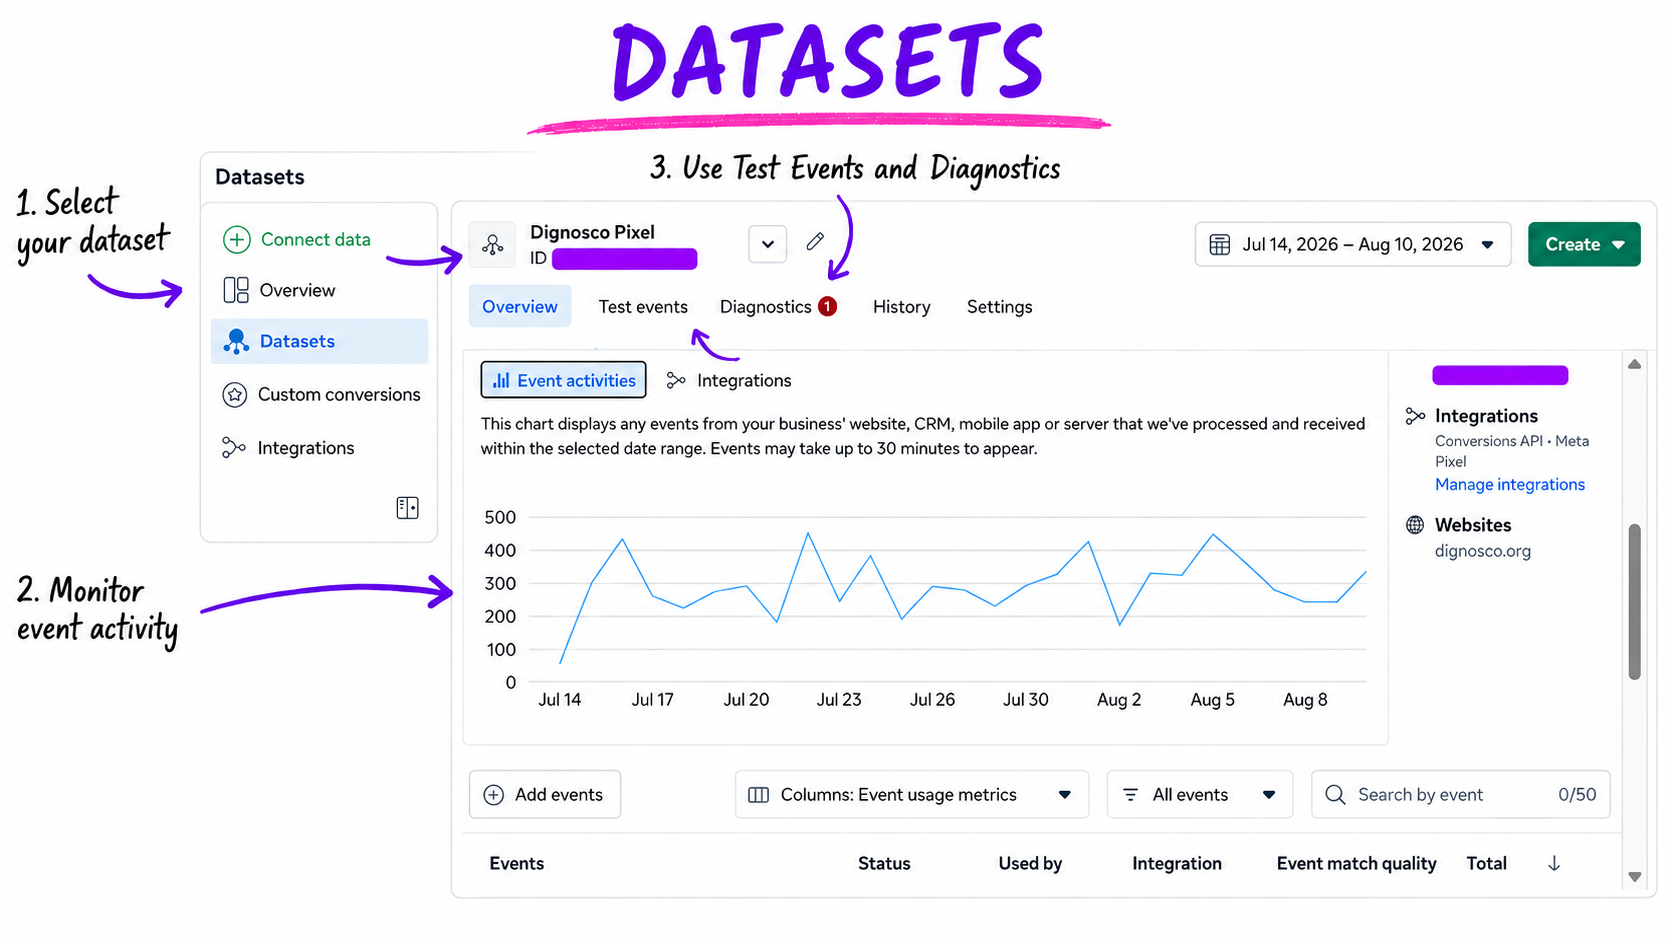Click the Add events button
This screenshot has width=1672, height=941.
(x=545, y=795)
